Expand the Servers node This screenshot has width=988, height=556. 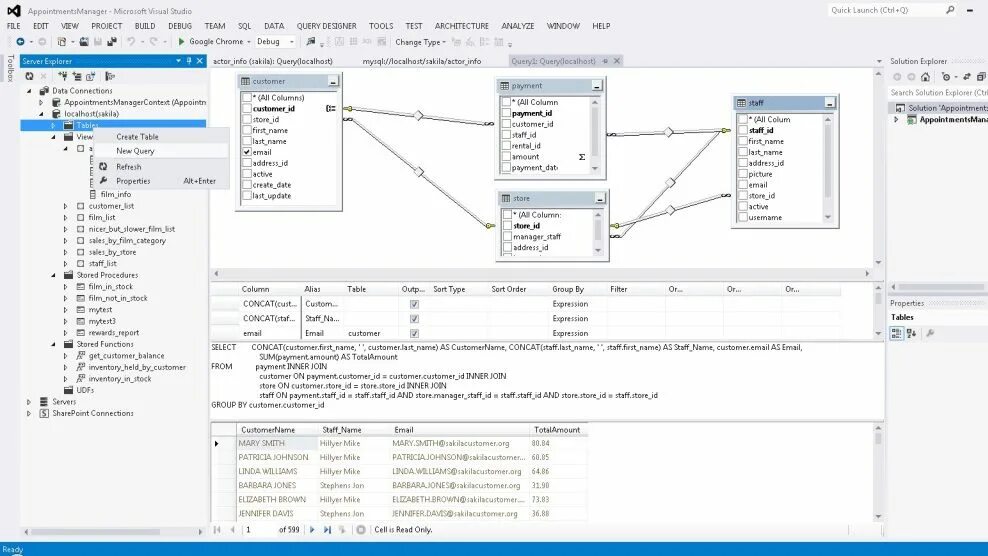[29, 402]
